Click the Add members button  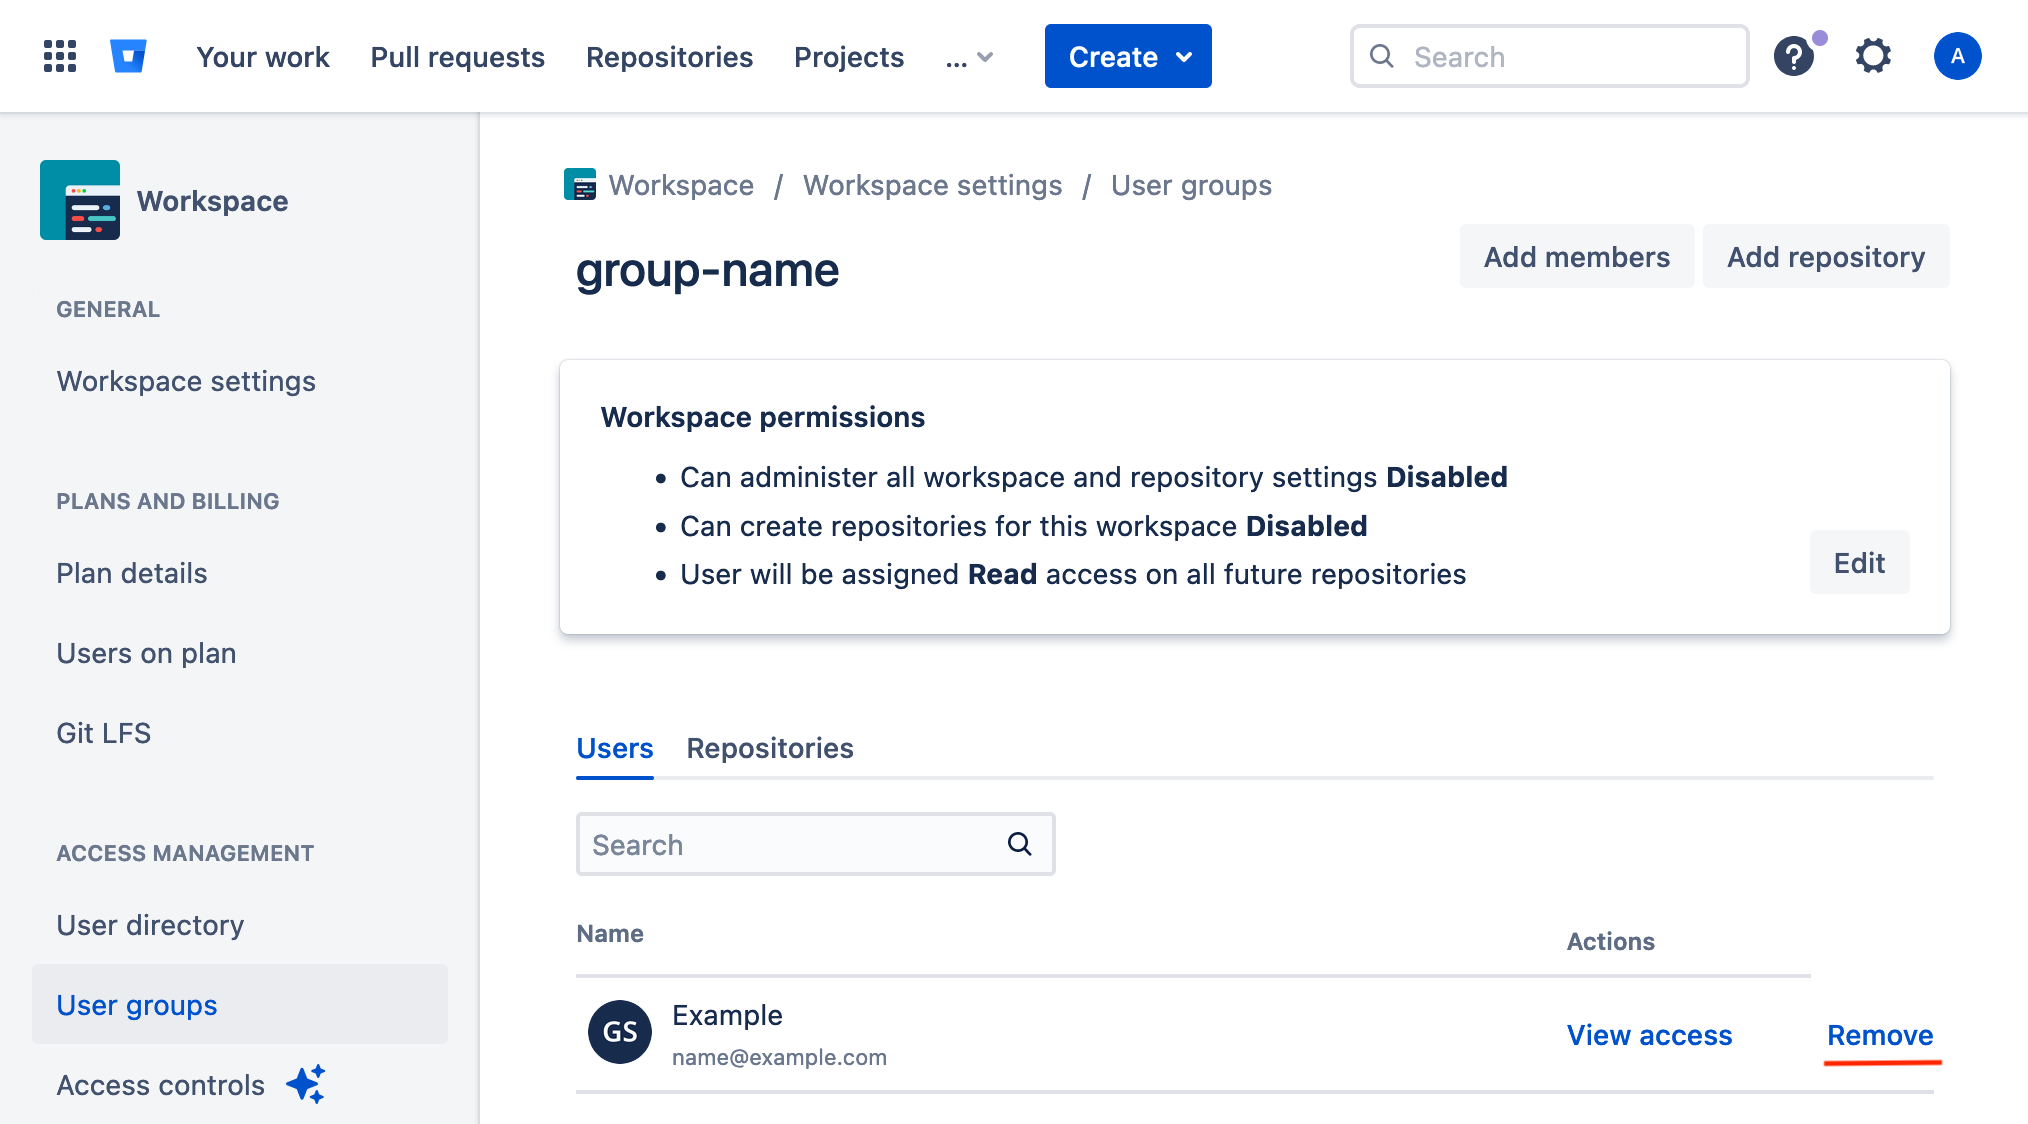pos(1577,257)
